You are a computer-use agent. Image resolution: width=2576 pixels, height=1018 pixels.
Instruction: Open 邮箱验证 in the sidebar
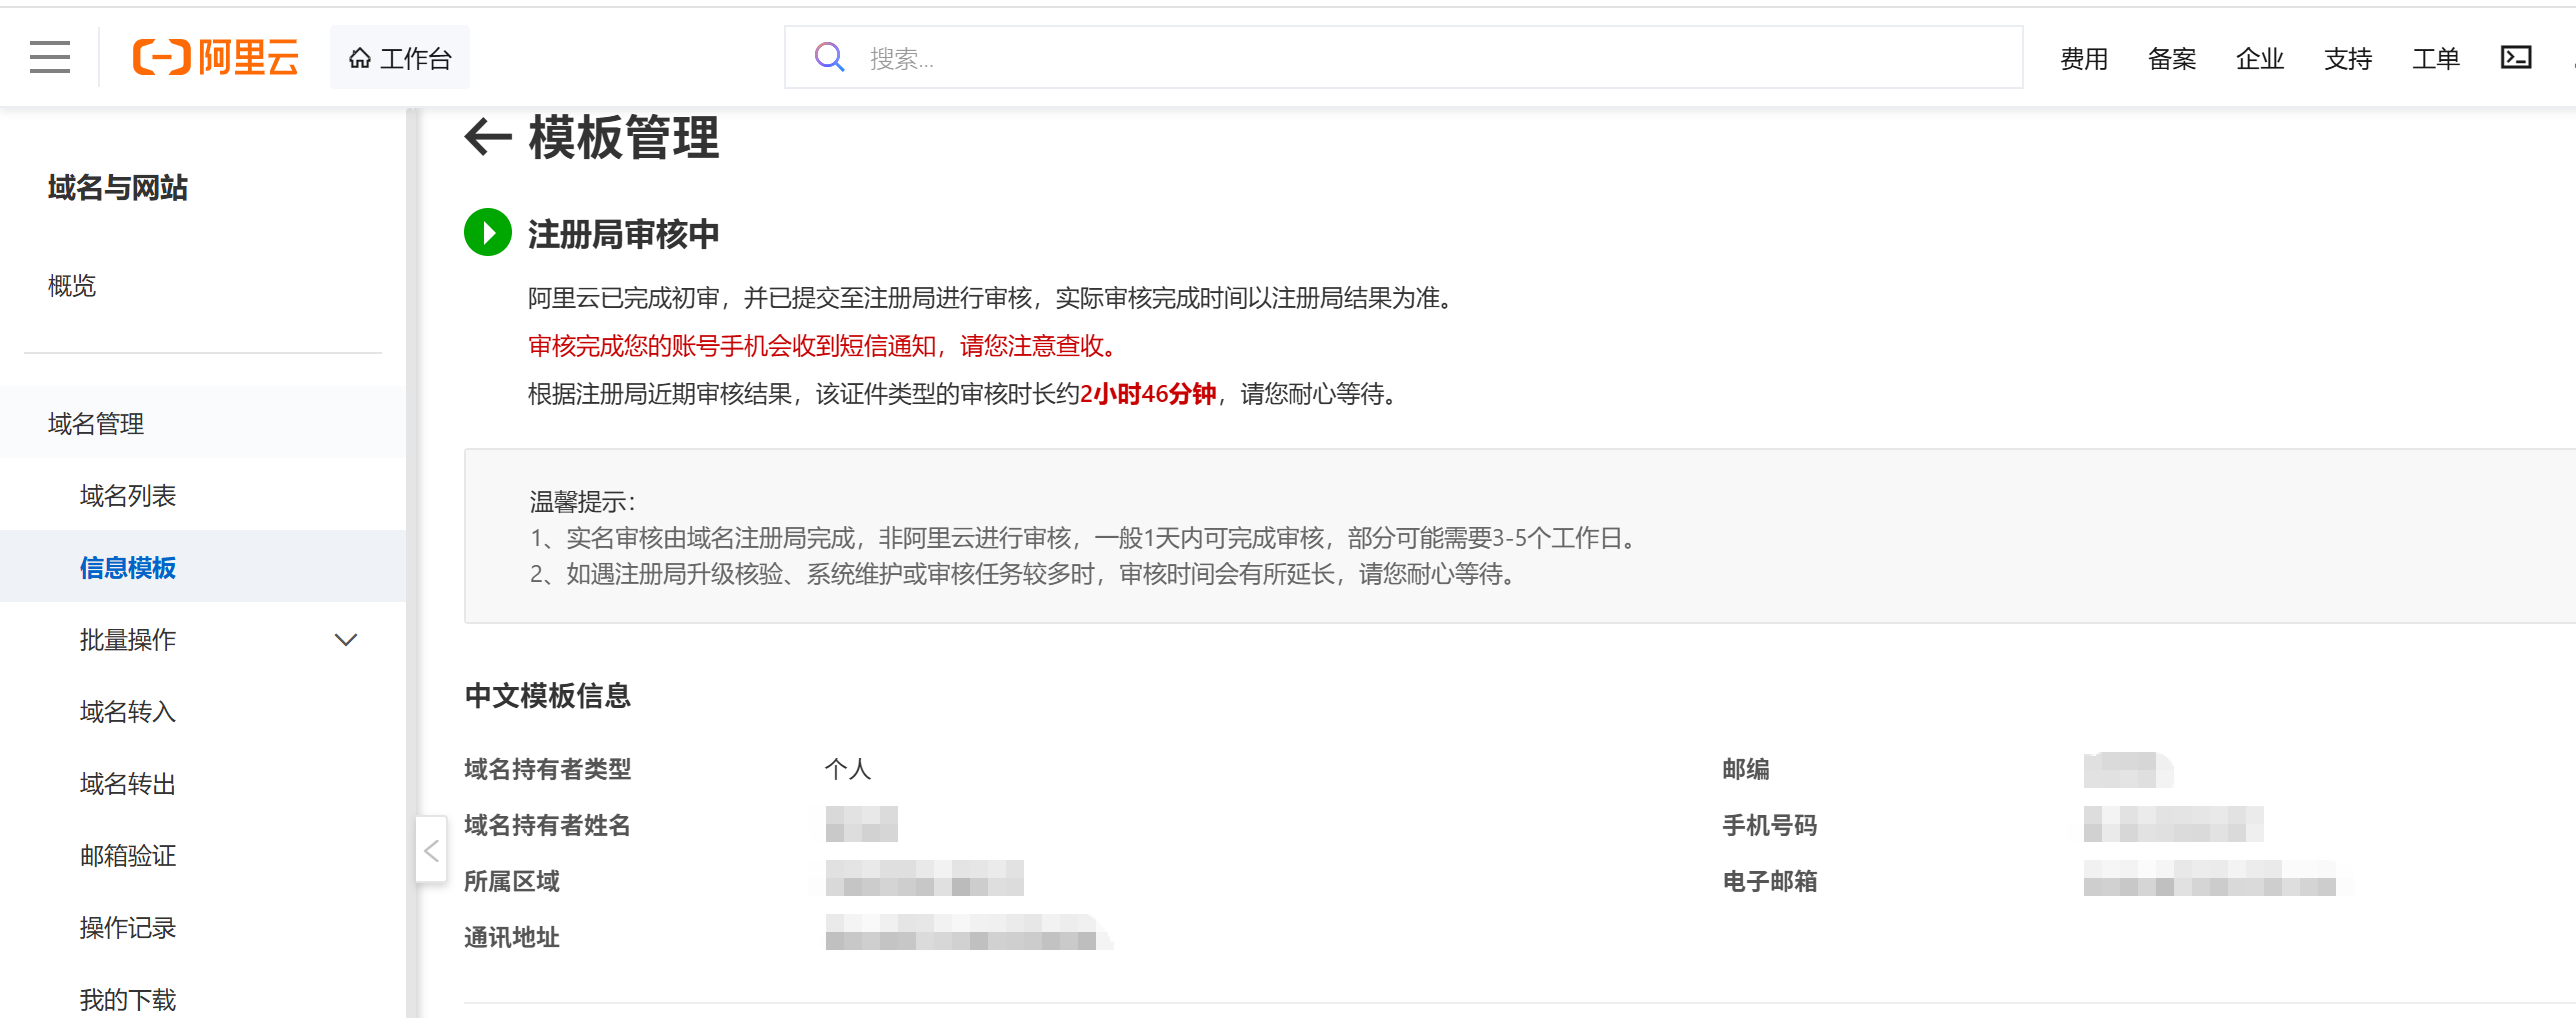click(x=128, y=855)
